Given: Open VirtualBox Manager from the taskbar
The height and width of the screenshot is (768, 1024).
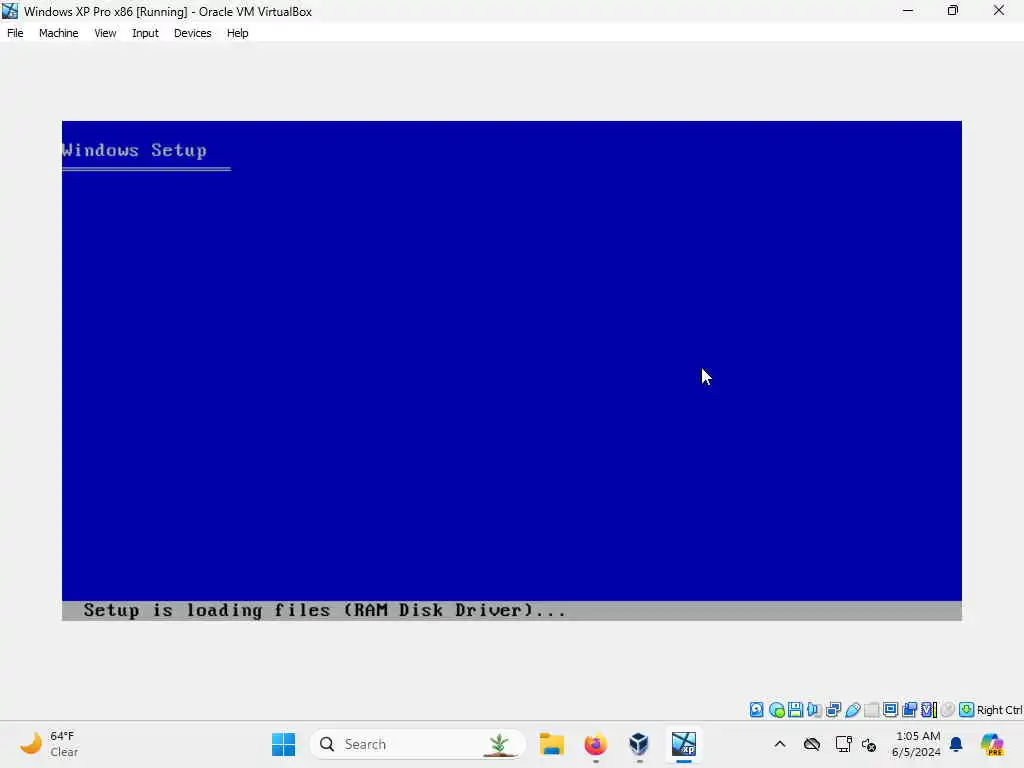Looking at the screenshot, I should tap(639, 744).
